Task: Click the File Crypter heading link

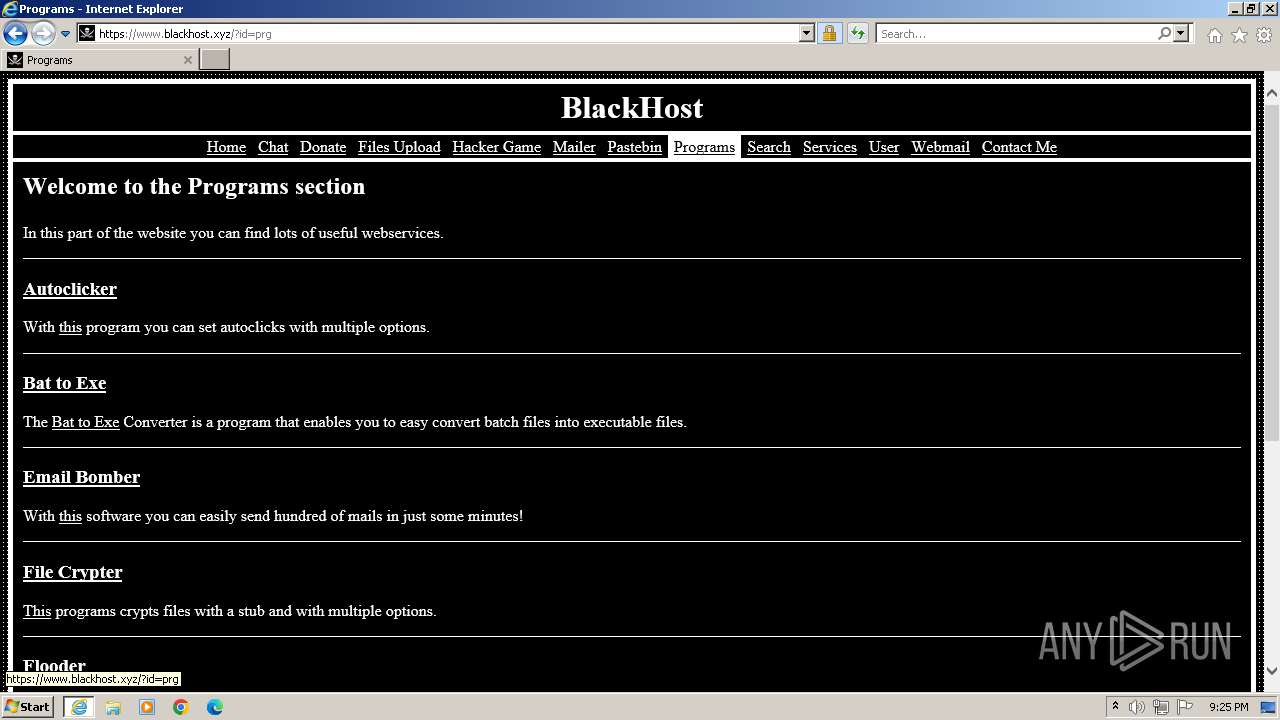Action: coord(72,572)
